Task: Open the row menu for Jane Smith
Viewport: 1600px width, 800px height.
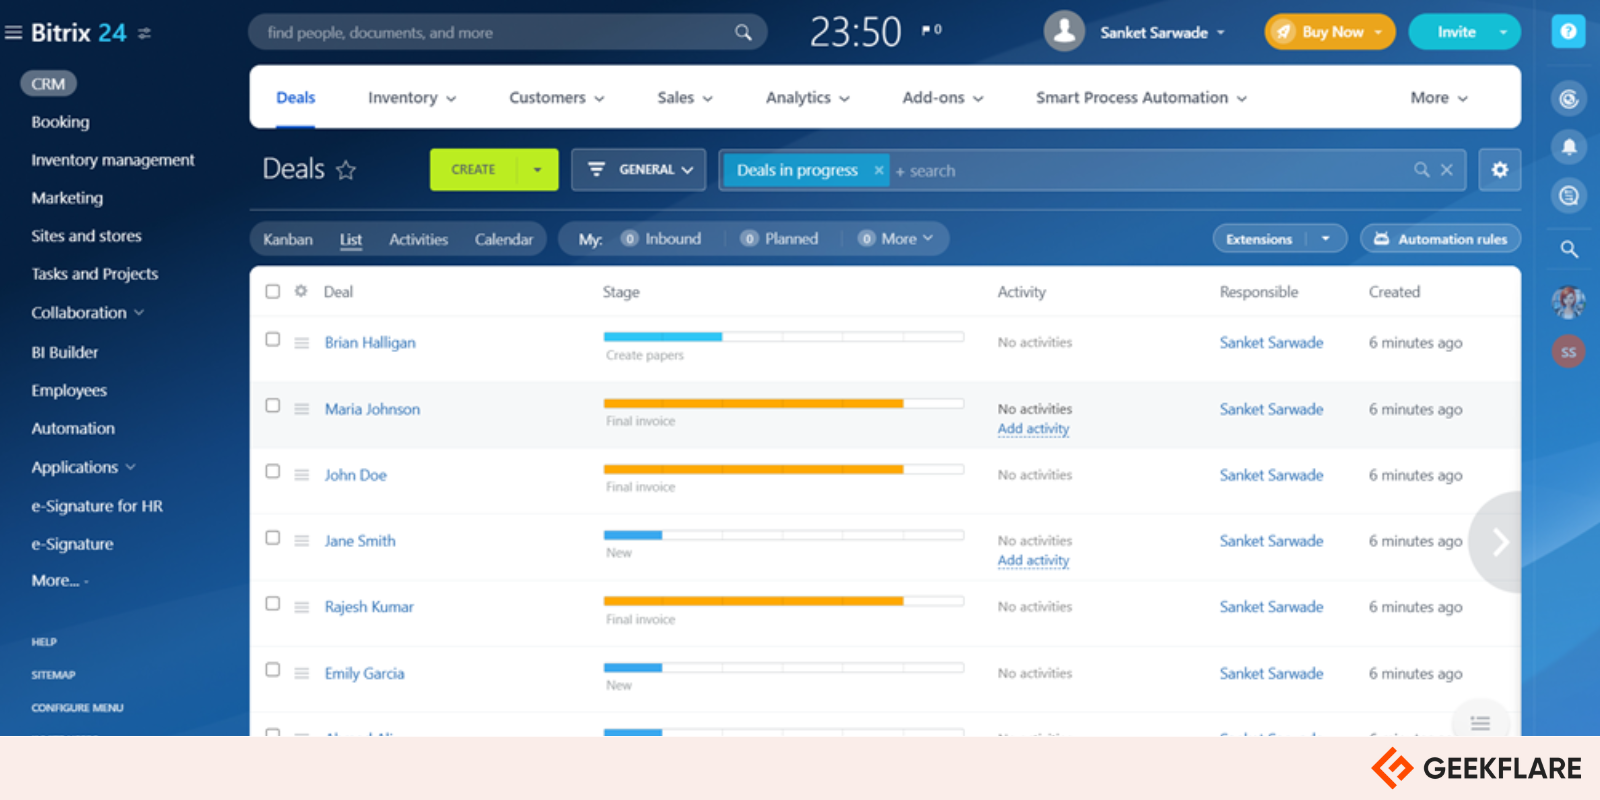Action: [x=302, y=541]
